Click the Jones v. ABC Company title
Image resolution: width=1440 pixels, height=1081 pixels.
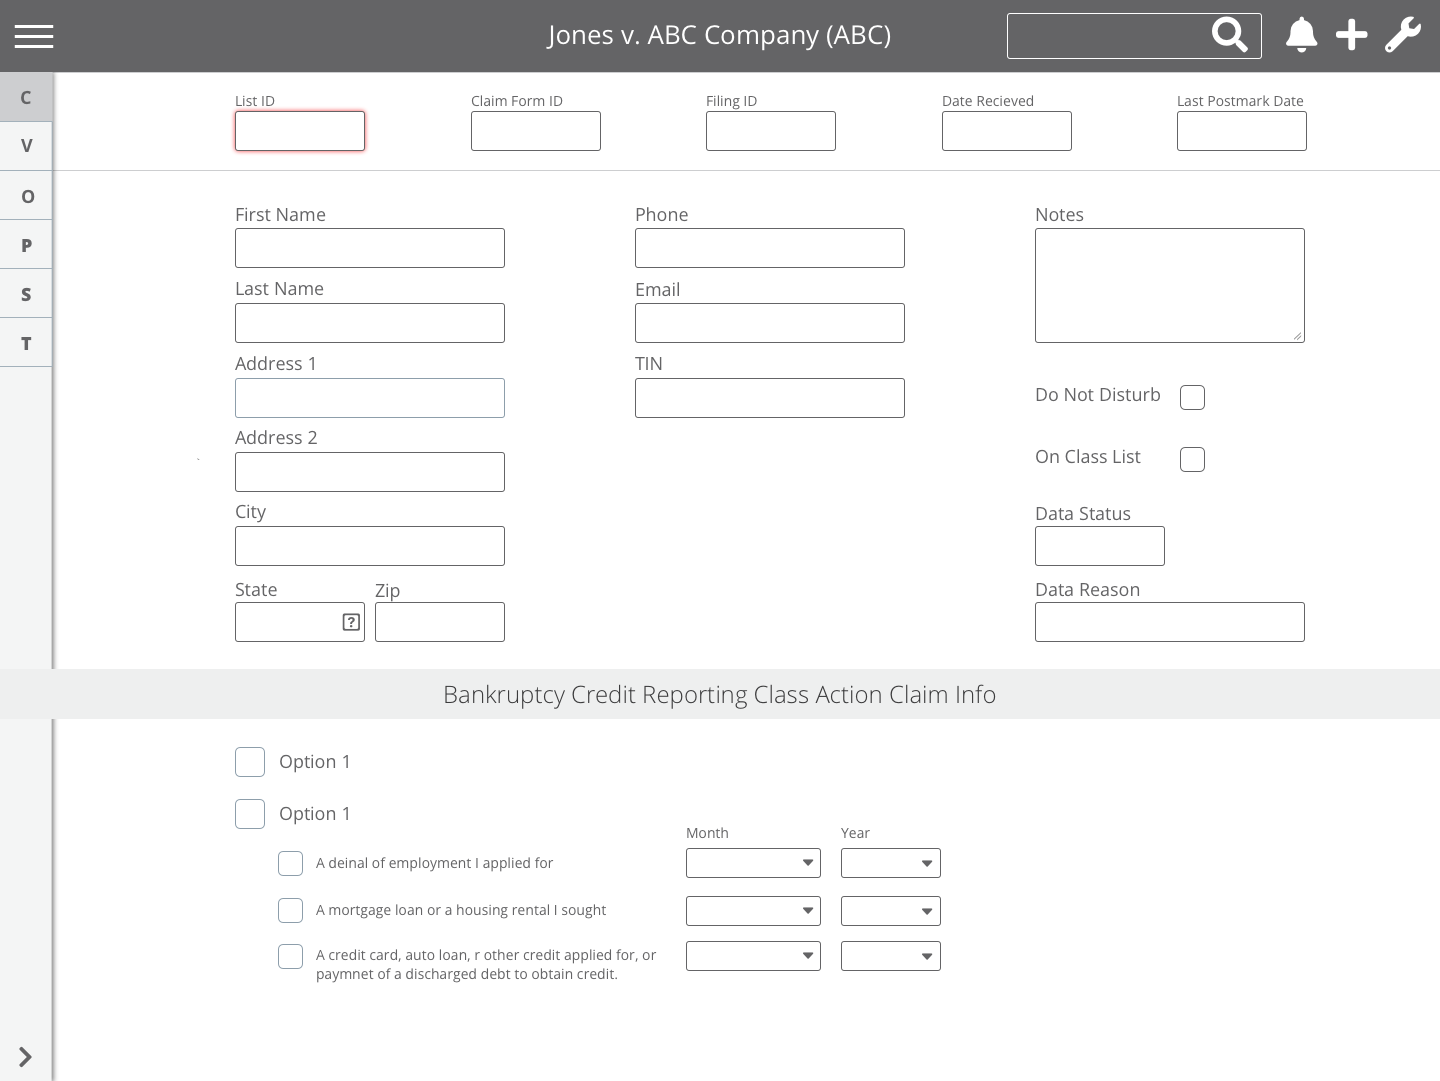click(x=719, y=34)
